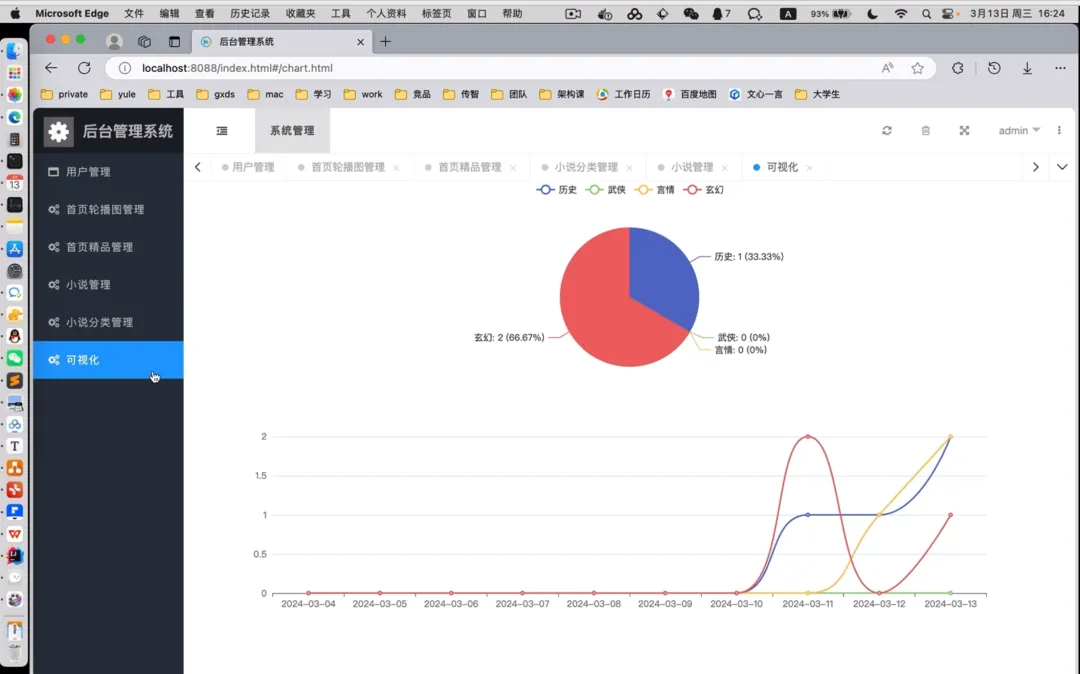The height and width of the screenshot is (674, 1080).
Task: Open the 工作日历 bookmark
Action: pyautogui.click(x=623, y=94)
